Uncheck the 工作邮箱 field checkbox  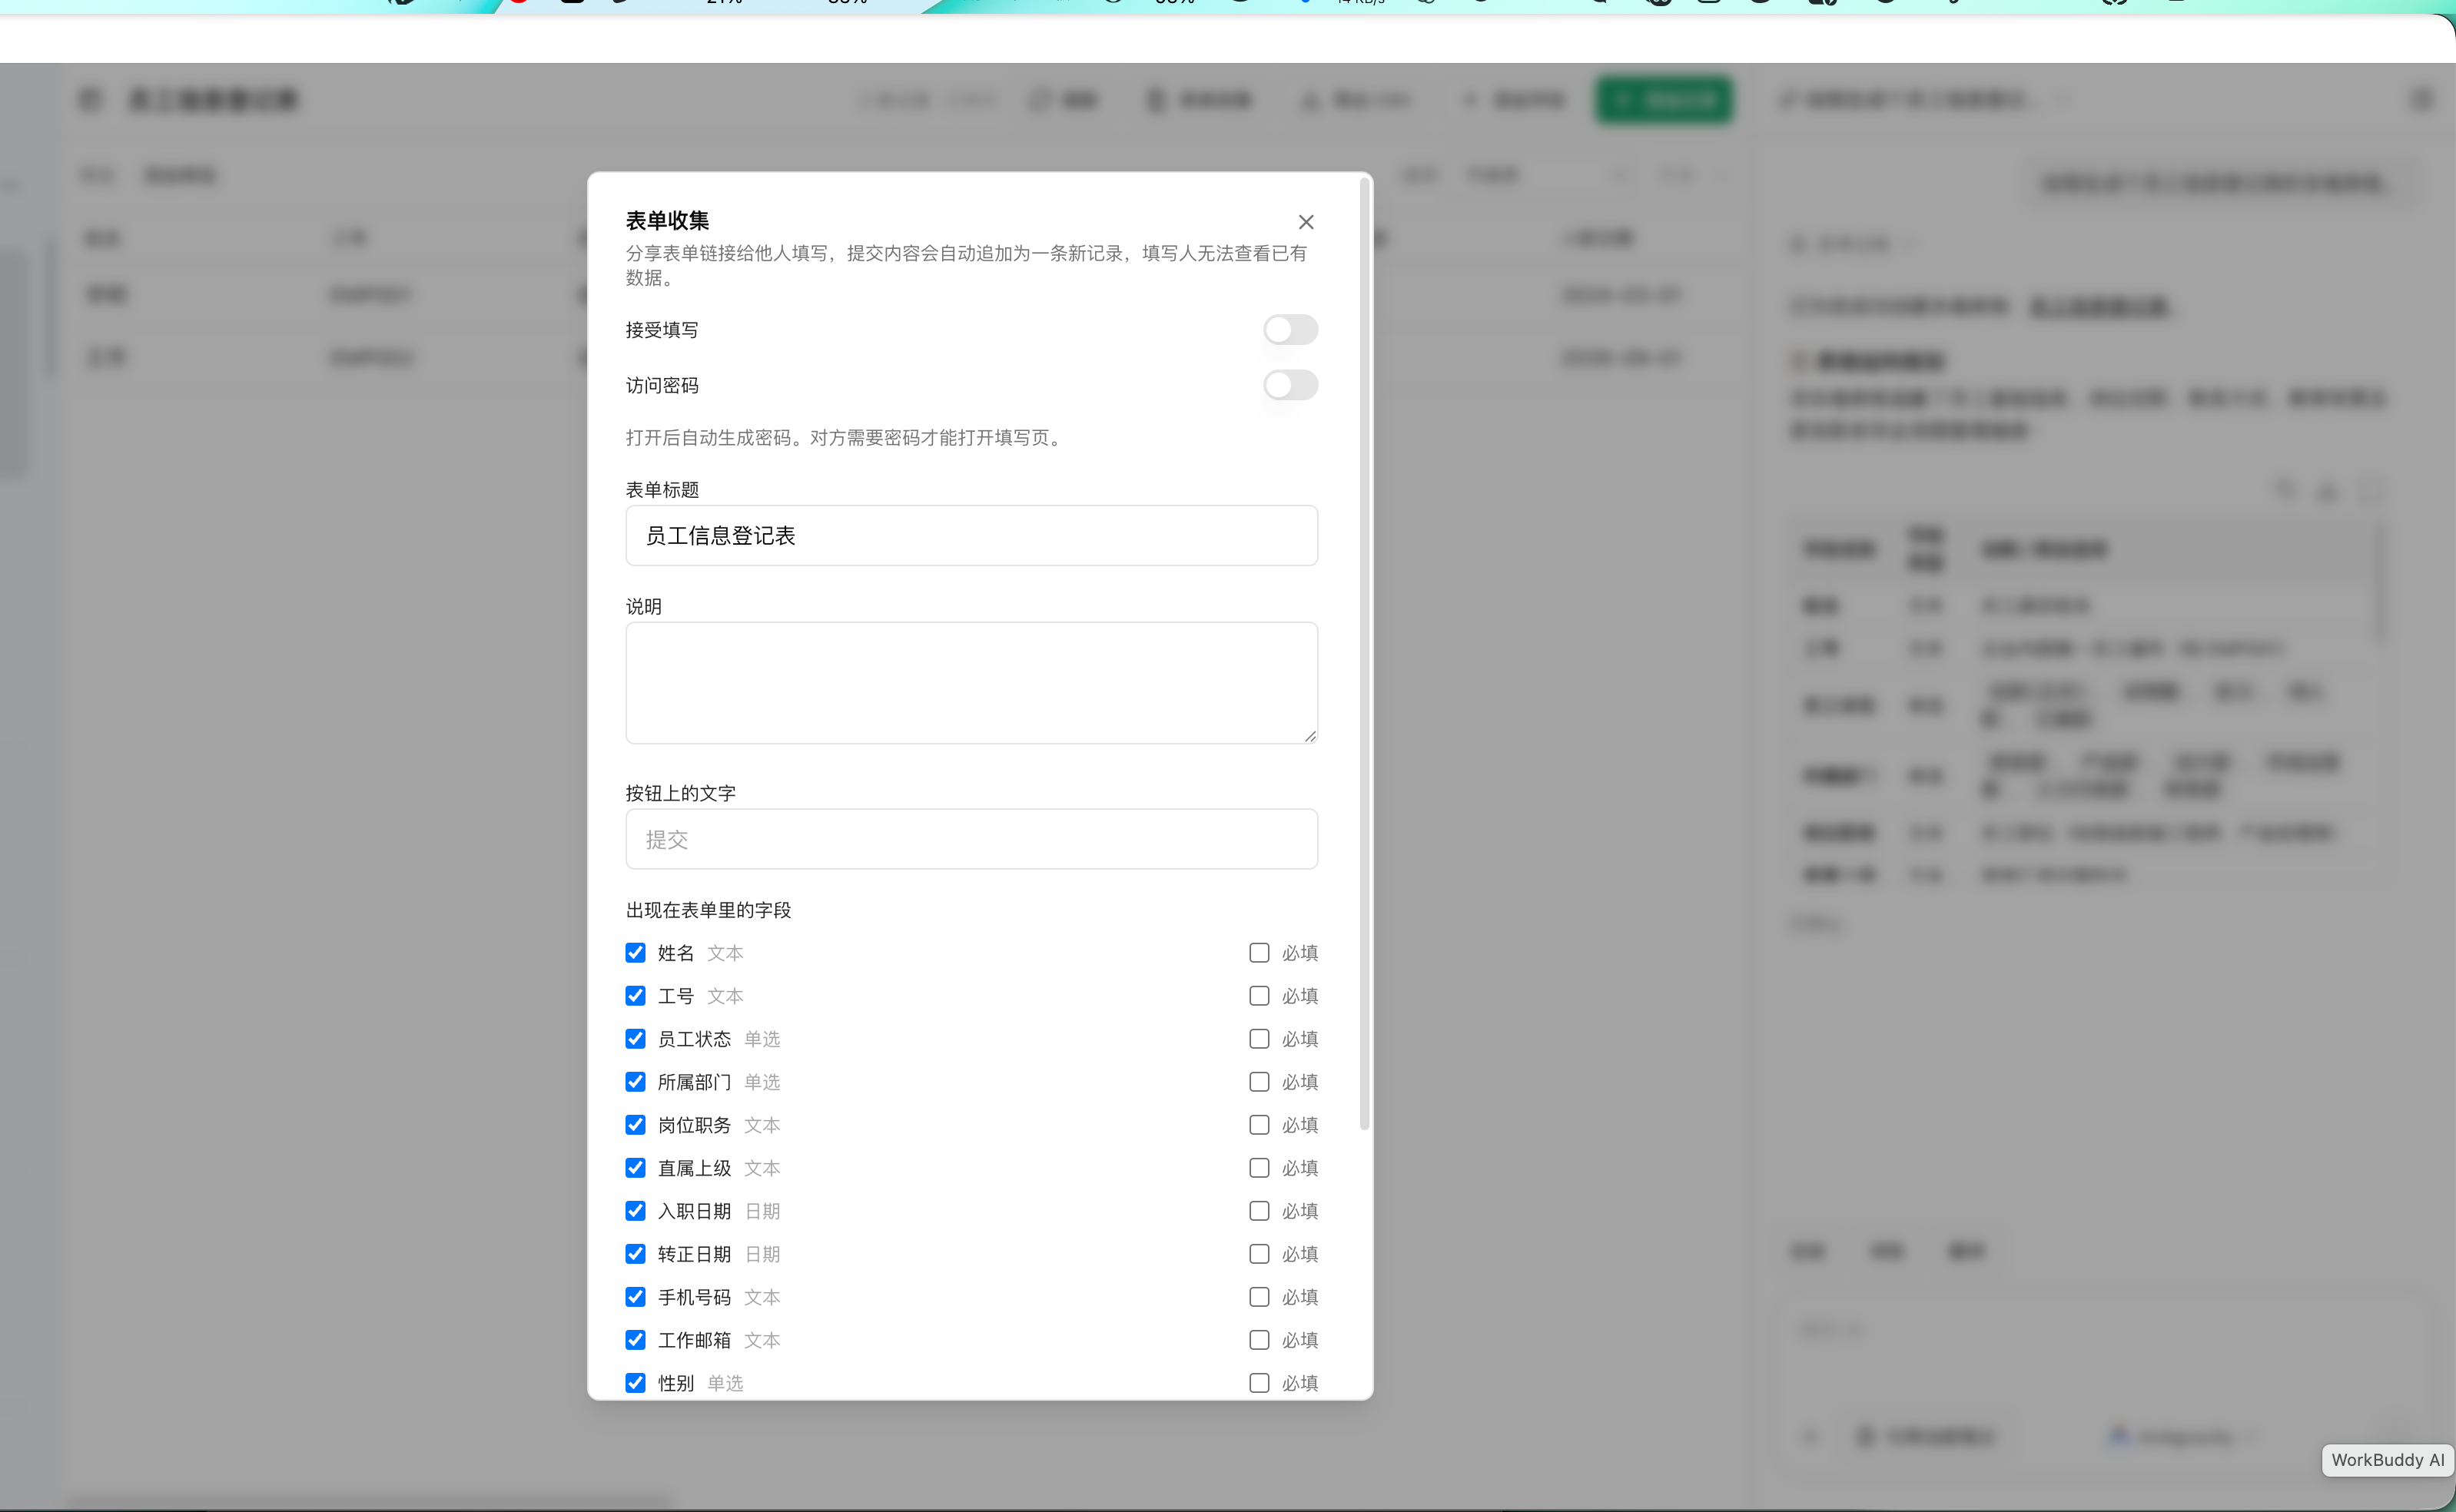tap(635, 1340)
